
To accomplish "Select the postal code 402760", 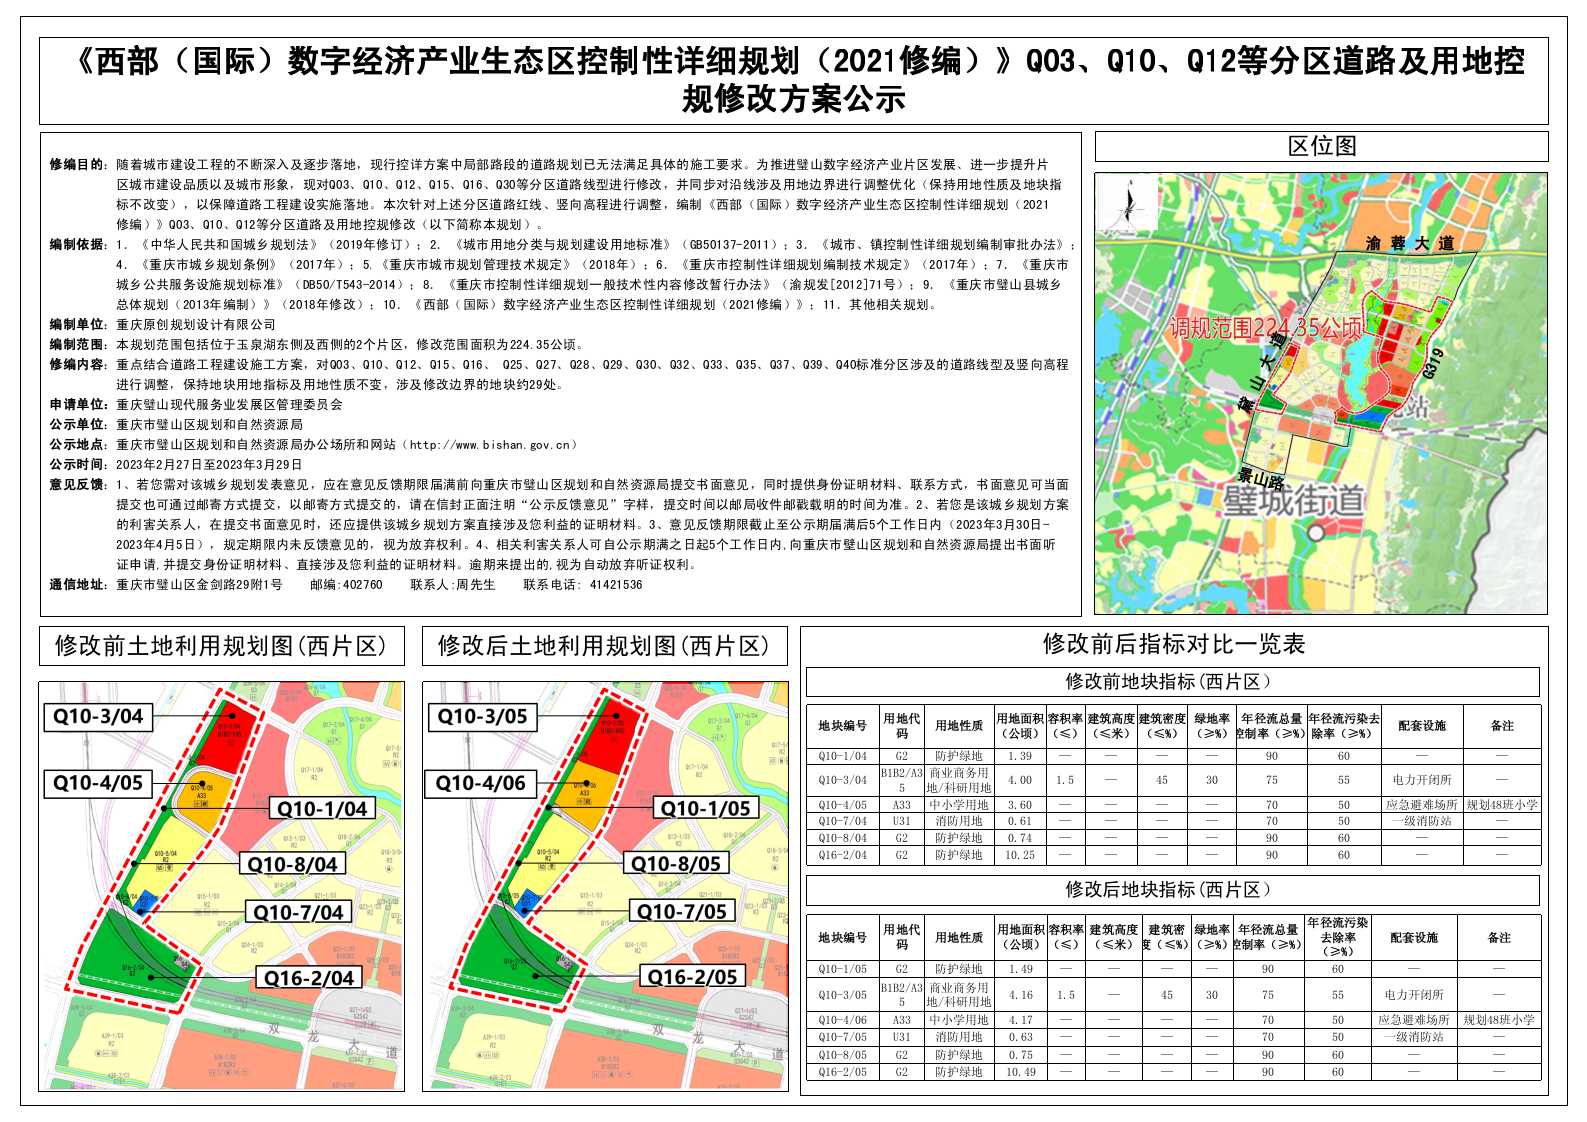I will [362, 585].
